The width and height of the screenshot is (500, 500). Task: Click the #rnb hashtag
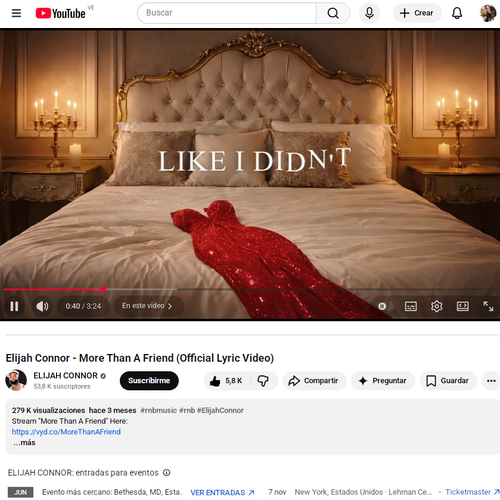tap(187, 410)
